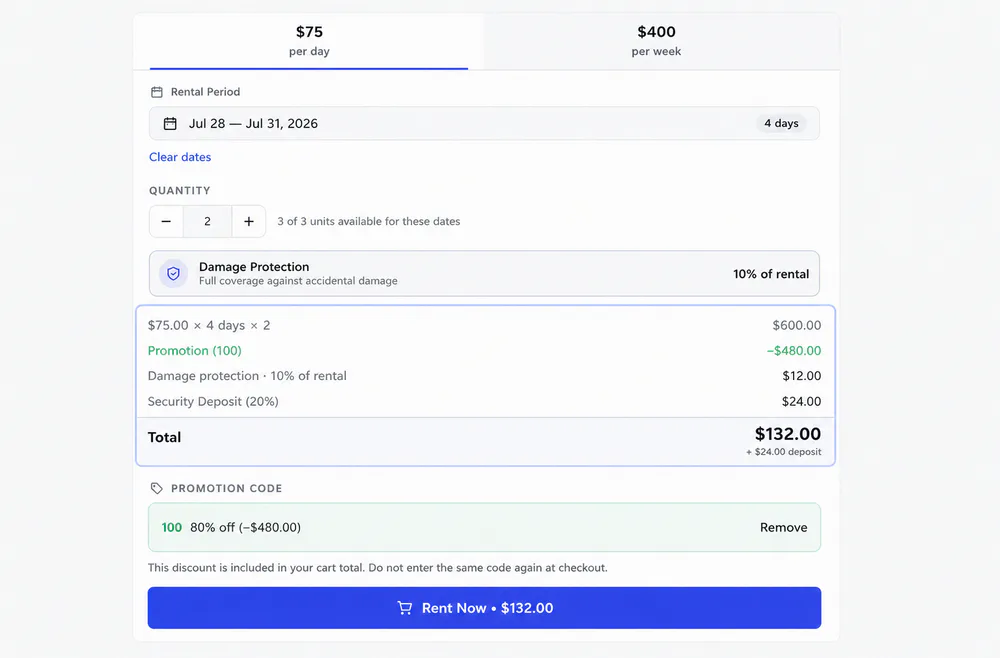Screen dimensions: 1000x658
Task: Select the $75 per day tab
Action: click(309, 41)
